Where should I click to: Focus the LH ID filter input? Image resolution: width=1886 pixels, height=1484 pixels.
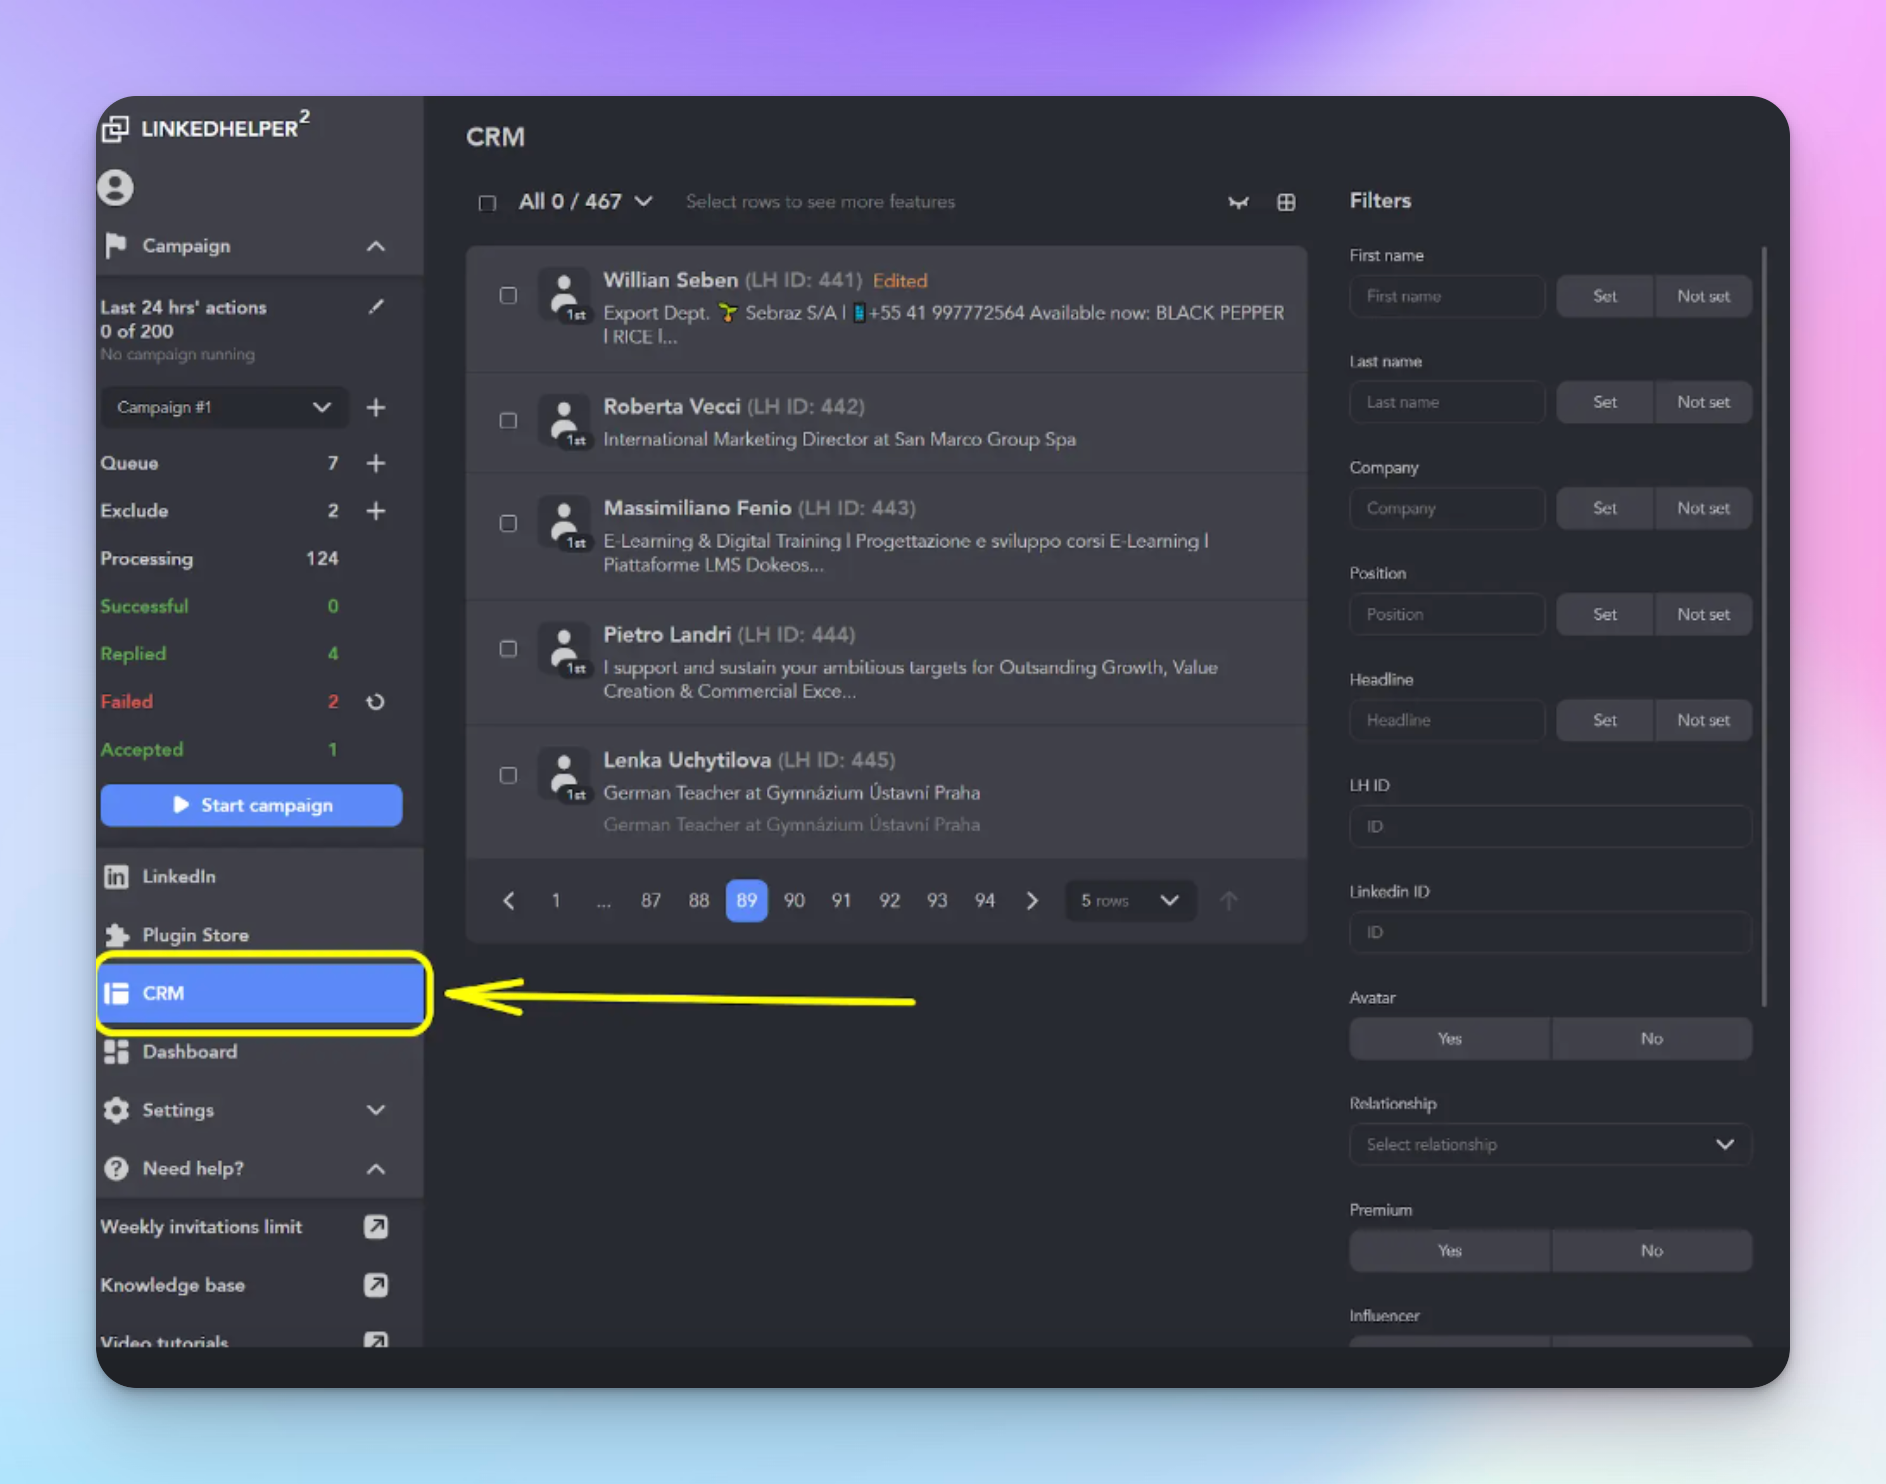coord(1550,827)
